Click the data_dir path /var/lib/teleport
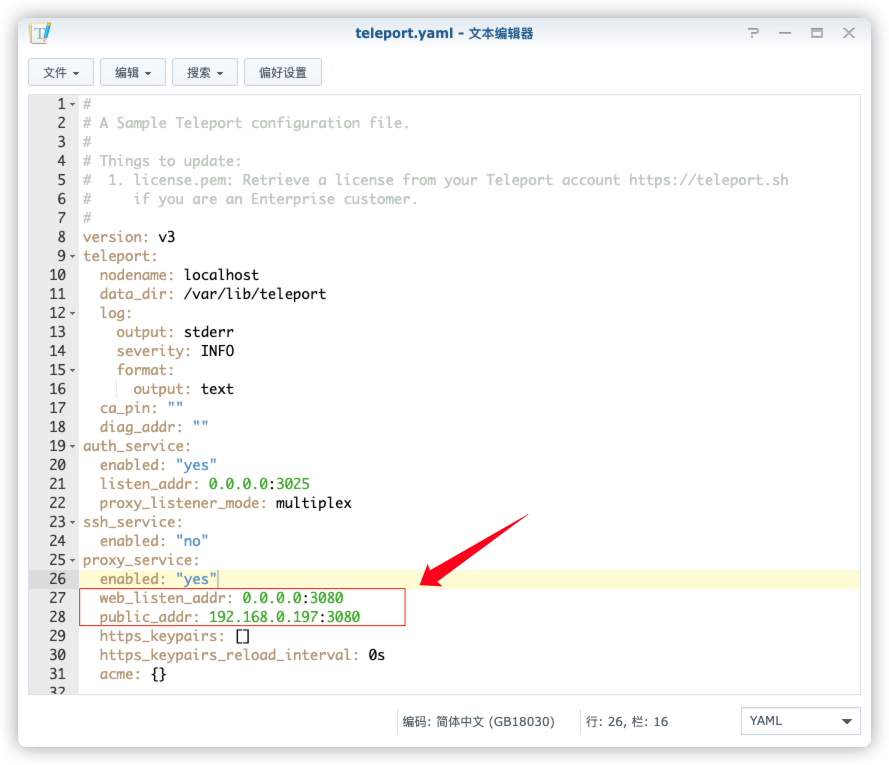This screenshot has height=765, width=889. point(255,294)
